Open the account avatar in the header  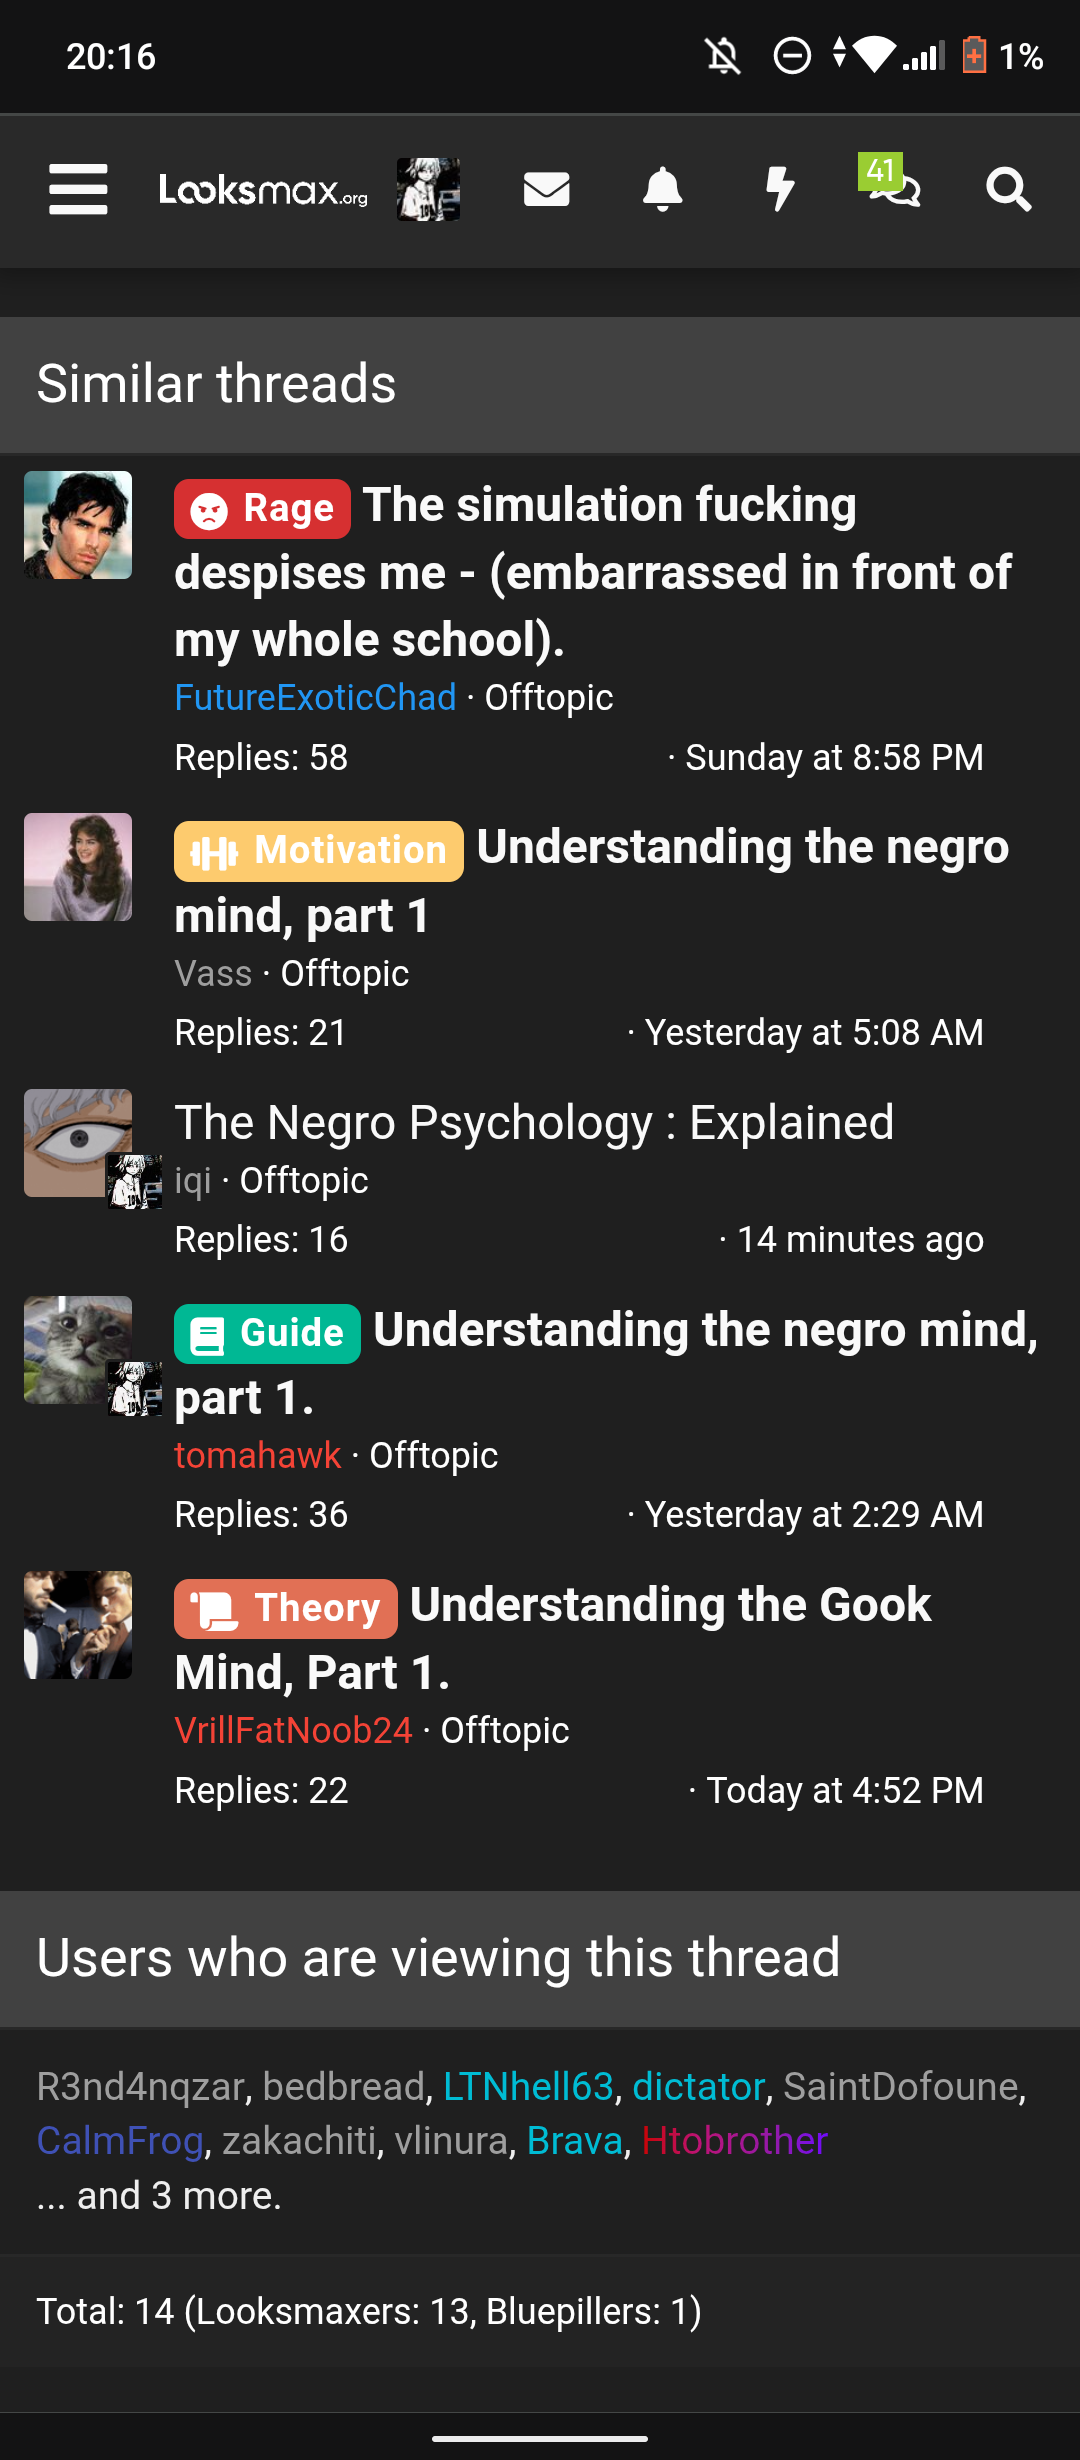click(428, 190)
